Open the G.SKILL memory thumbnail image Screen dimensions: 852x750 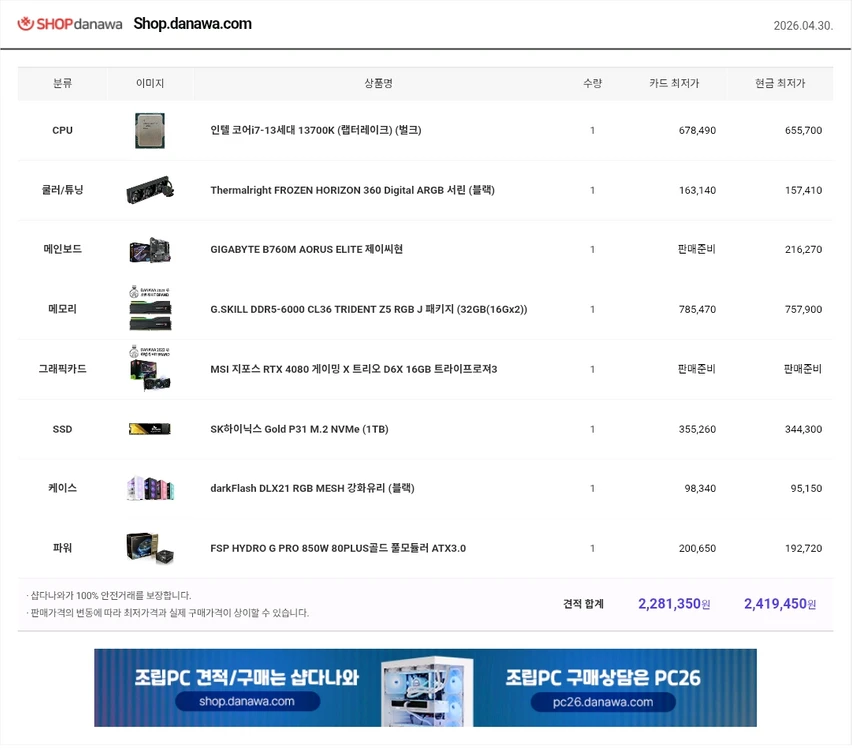(150, 308)
